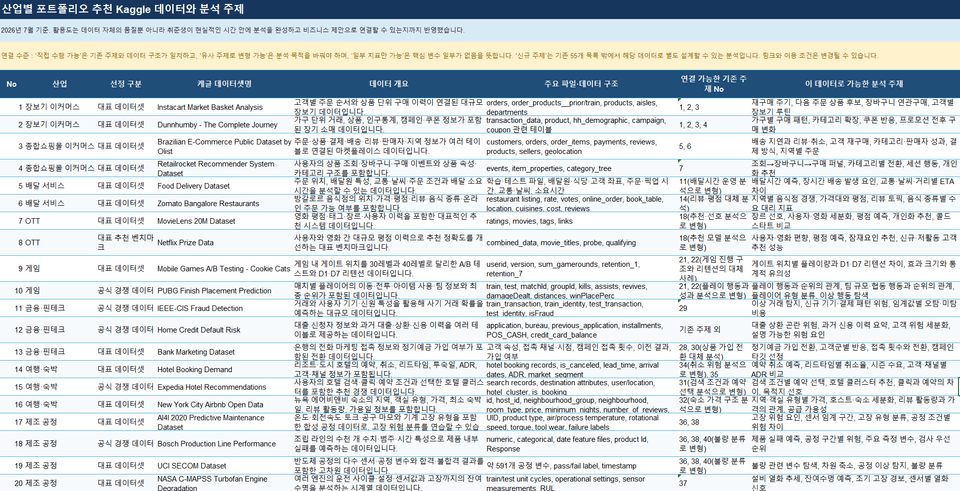Select the 'Bank Marketing Dataset' cell
The height and width of the screenshot is (491, 960).
[x=195, y=352]
